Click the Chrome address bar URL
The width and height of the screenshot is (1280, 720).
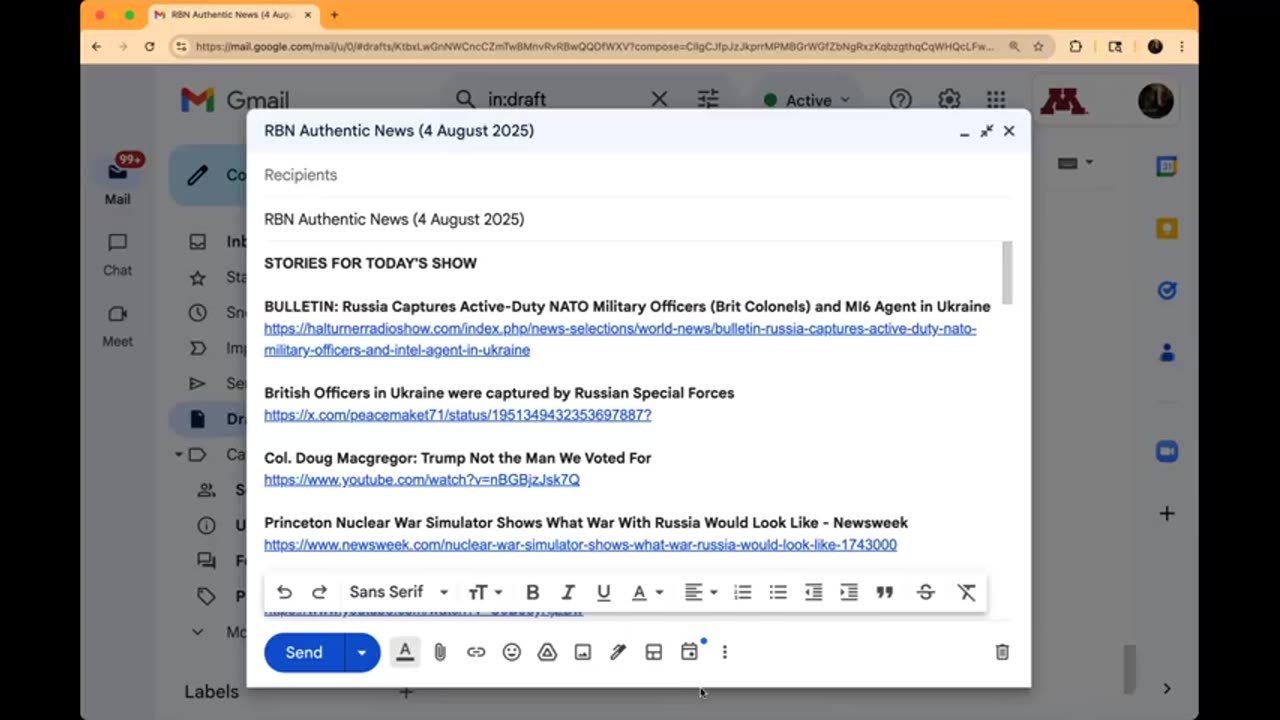click(595, 46)
